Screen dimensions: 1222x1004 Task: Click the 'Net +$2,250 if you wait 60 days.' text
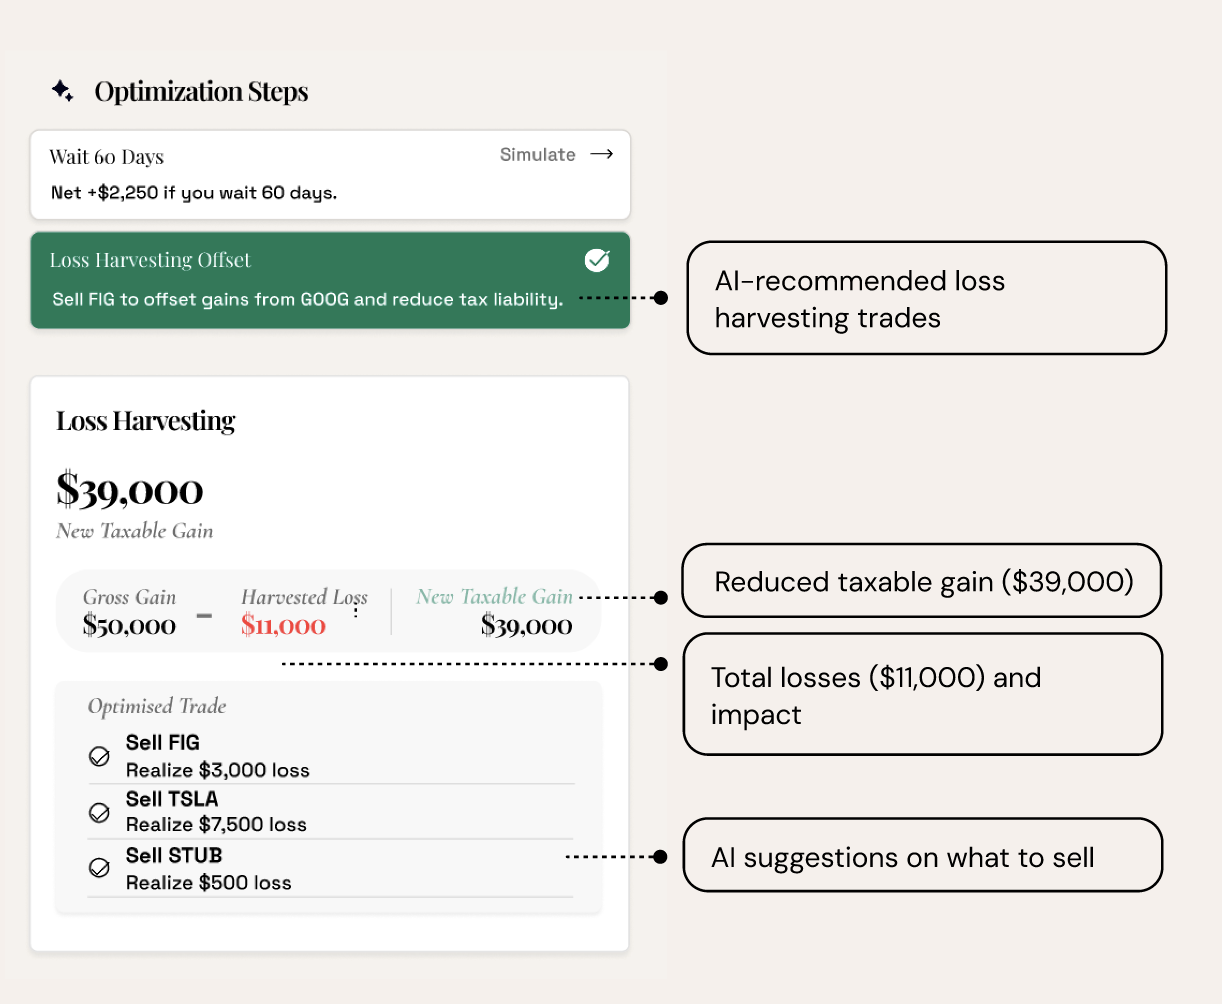coord(194,193)
